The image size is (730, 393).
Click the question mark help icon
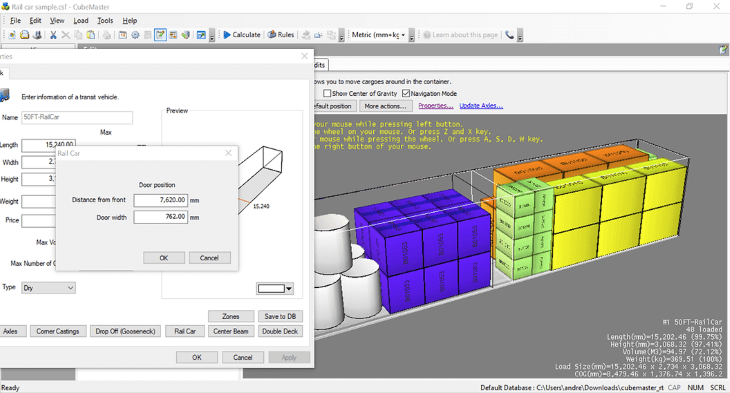coord(426,35)
